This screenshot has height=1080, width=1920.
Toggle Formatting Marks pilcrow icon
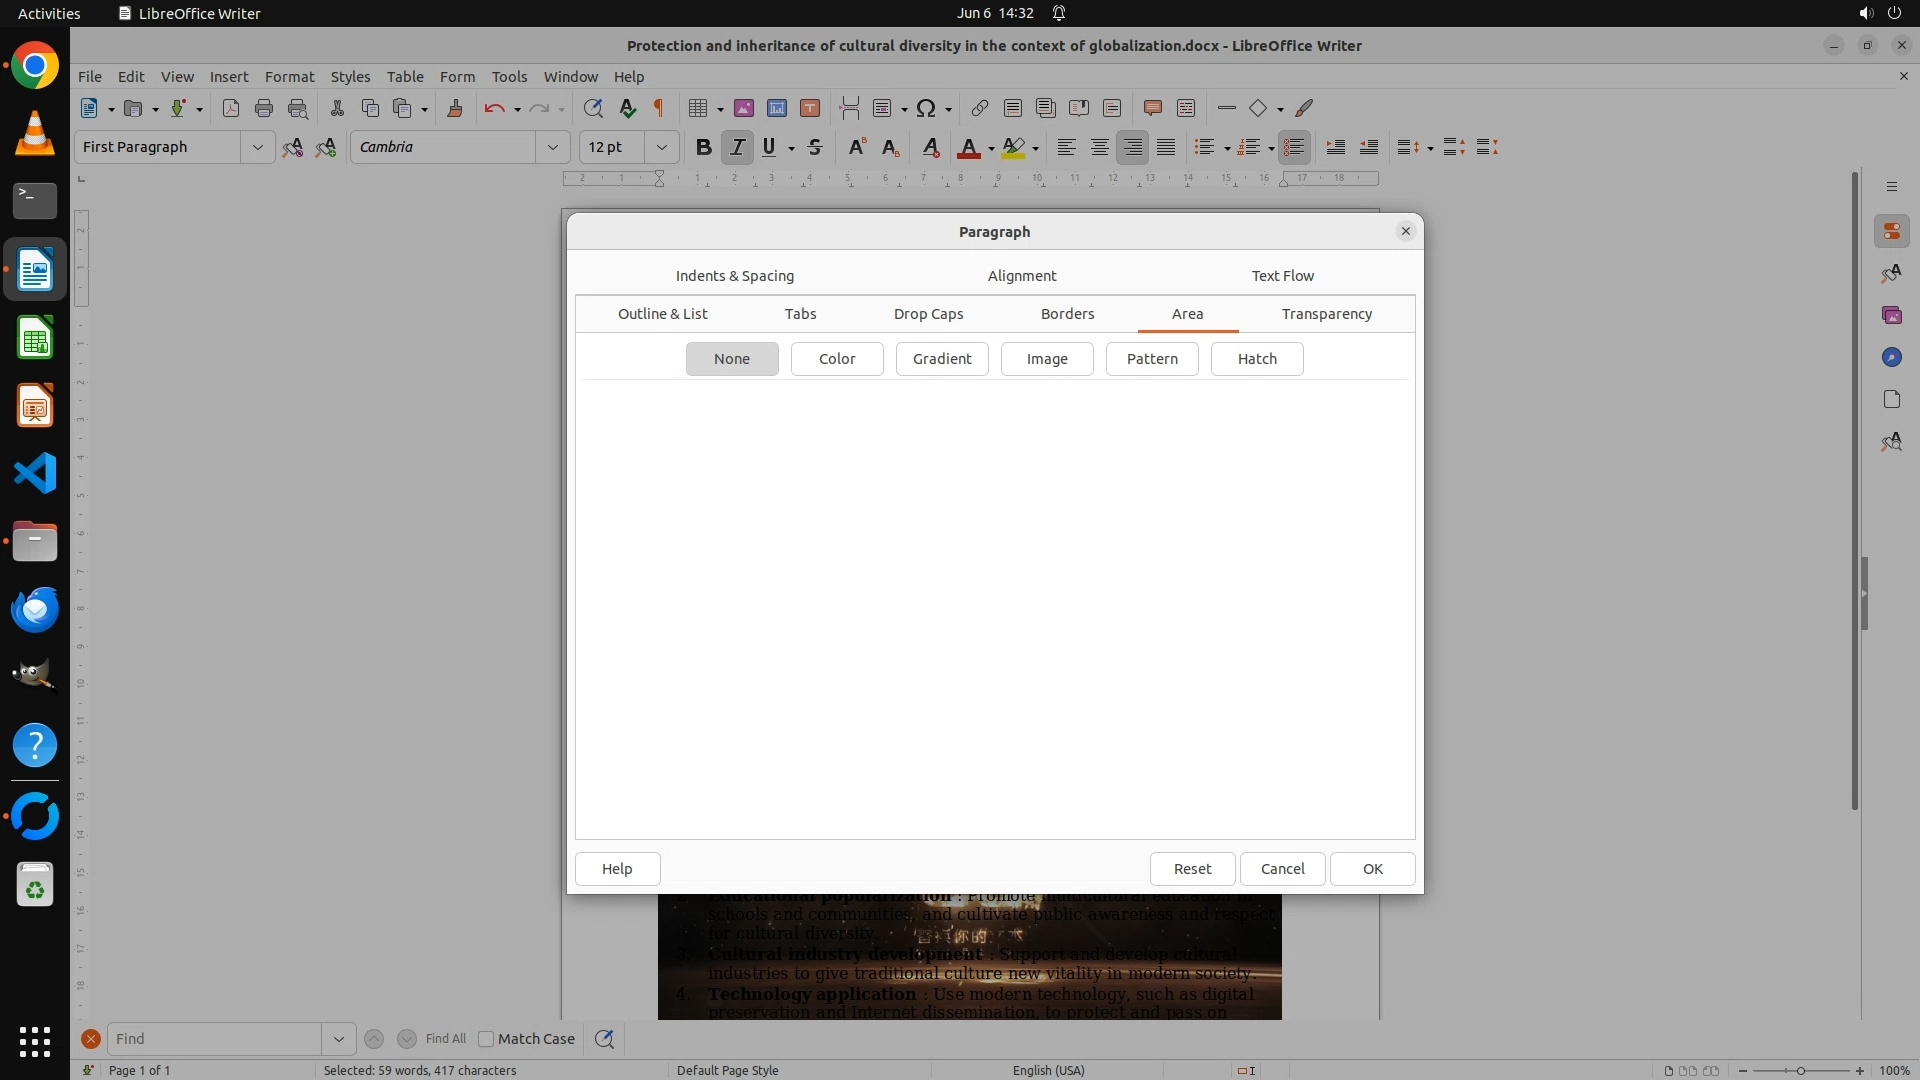pyautogui.click(x=659, y=108)
